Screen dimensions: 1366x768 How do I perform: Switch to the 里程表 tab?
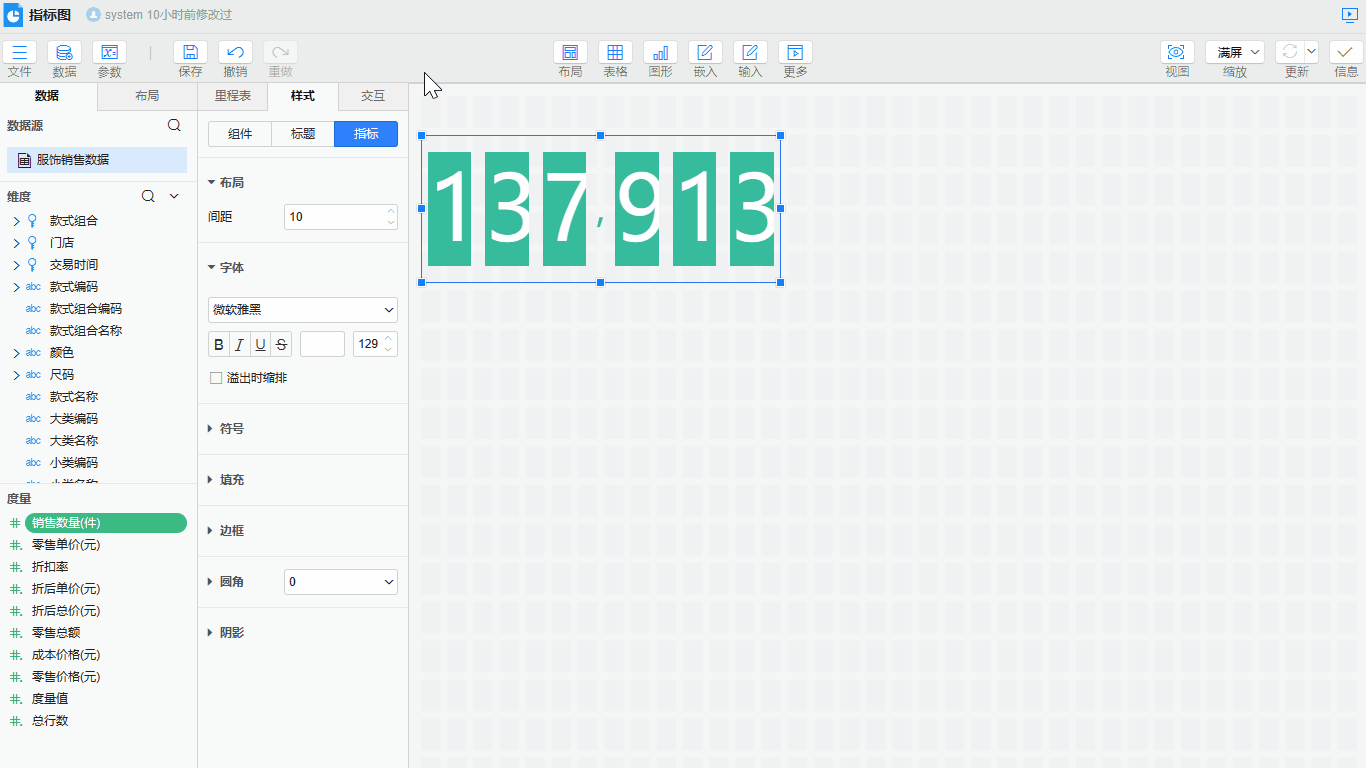click(233, 96)
